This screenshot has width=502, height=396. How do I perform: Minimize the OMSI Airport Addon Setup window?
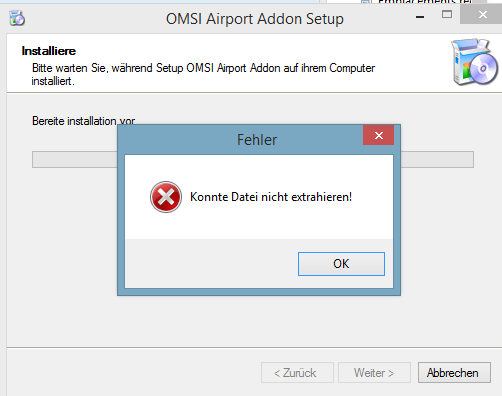[x=420, y=16]
